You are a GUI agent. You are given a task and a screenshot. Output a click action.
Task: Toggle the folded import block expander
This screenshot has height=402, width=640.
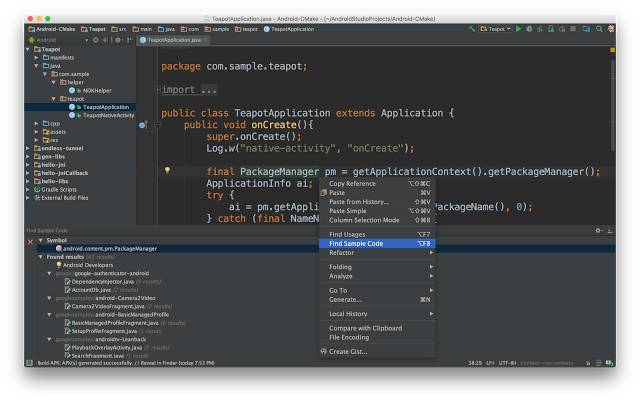coord(157,90)
